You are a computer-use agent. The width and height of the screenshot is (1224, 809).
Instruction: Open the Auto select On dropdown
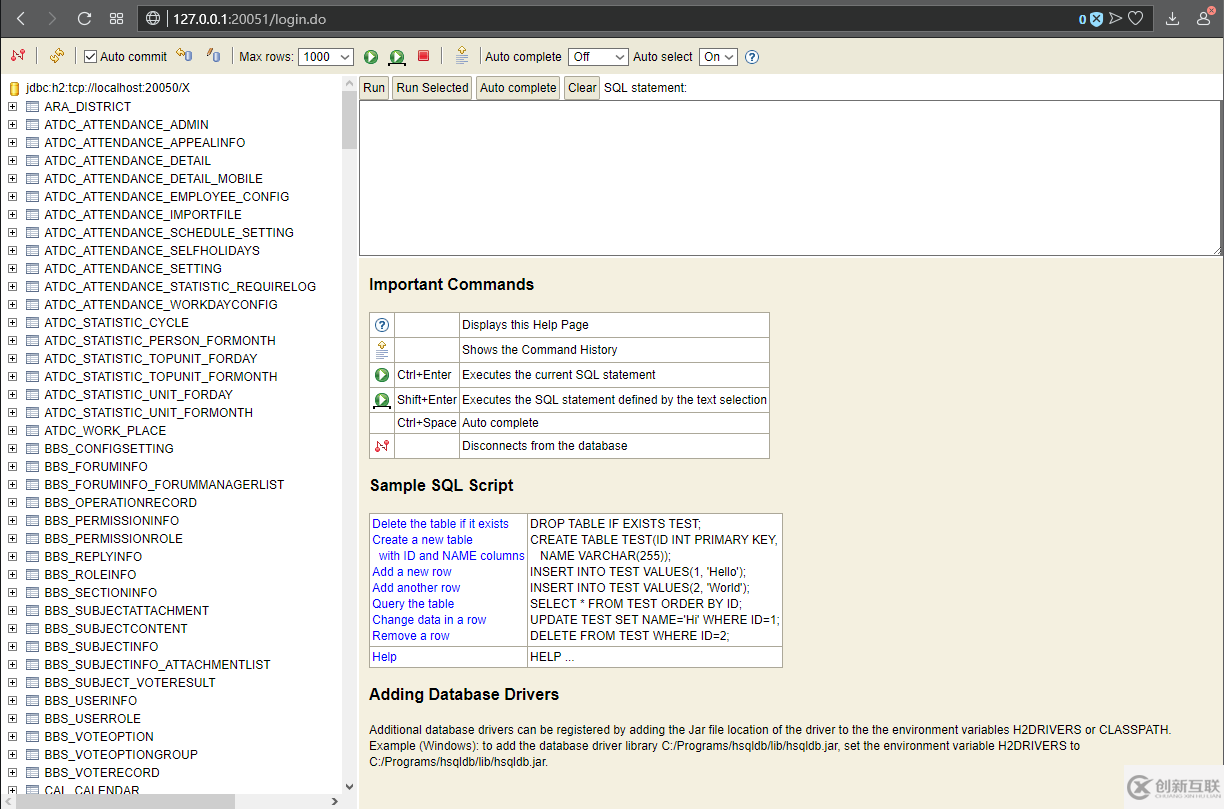pyautogui.click(x=718, y=57)
